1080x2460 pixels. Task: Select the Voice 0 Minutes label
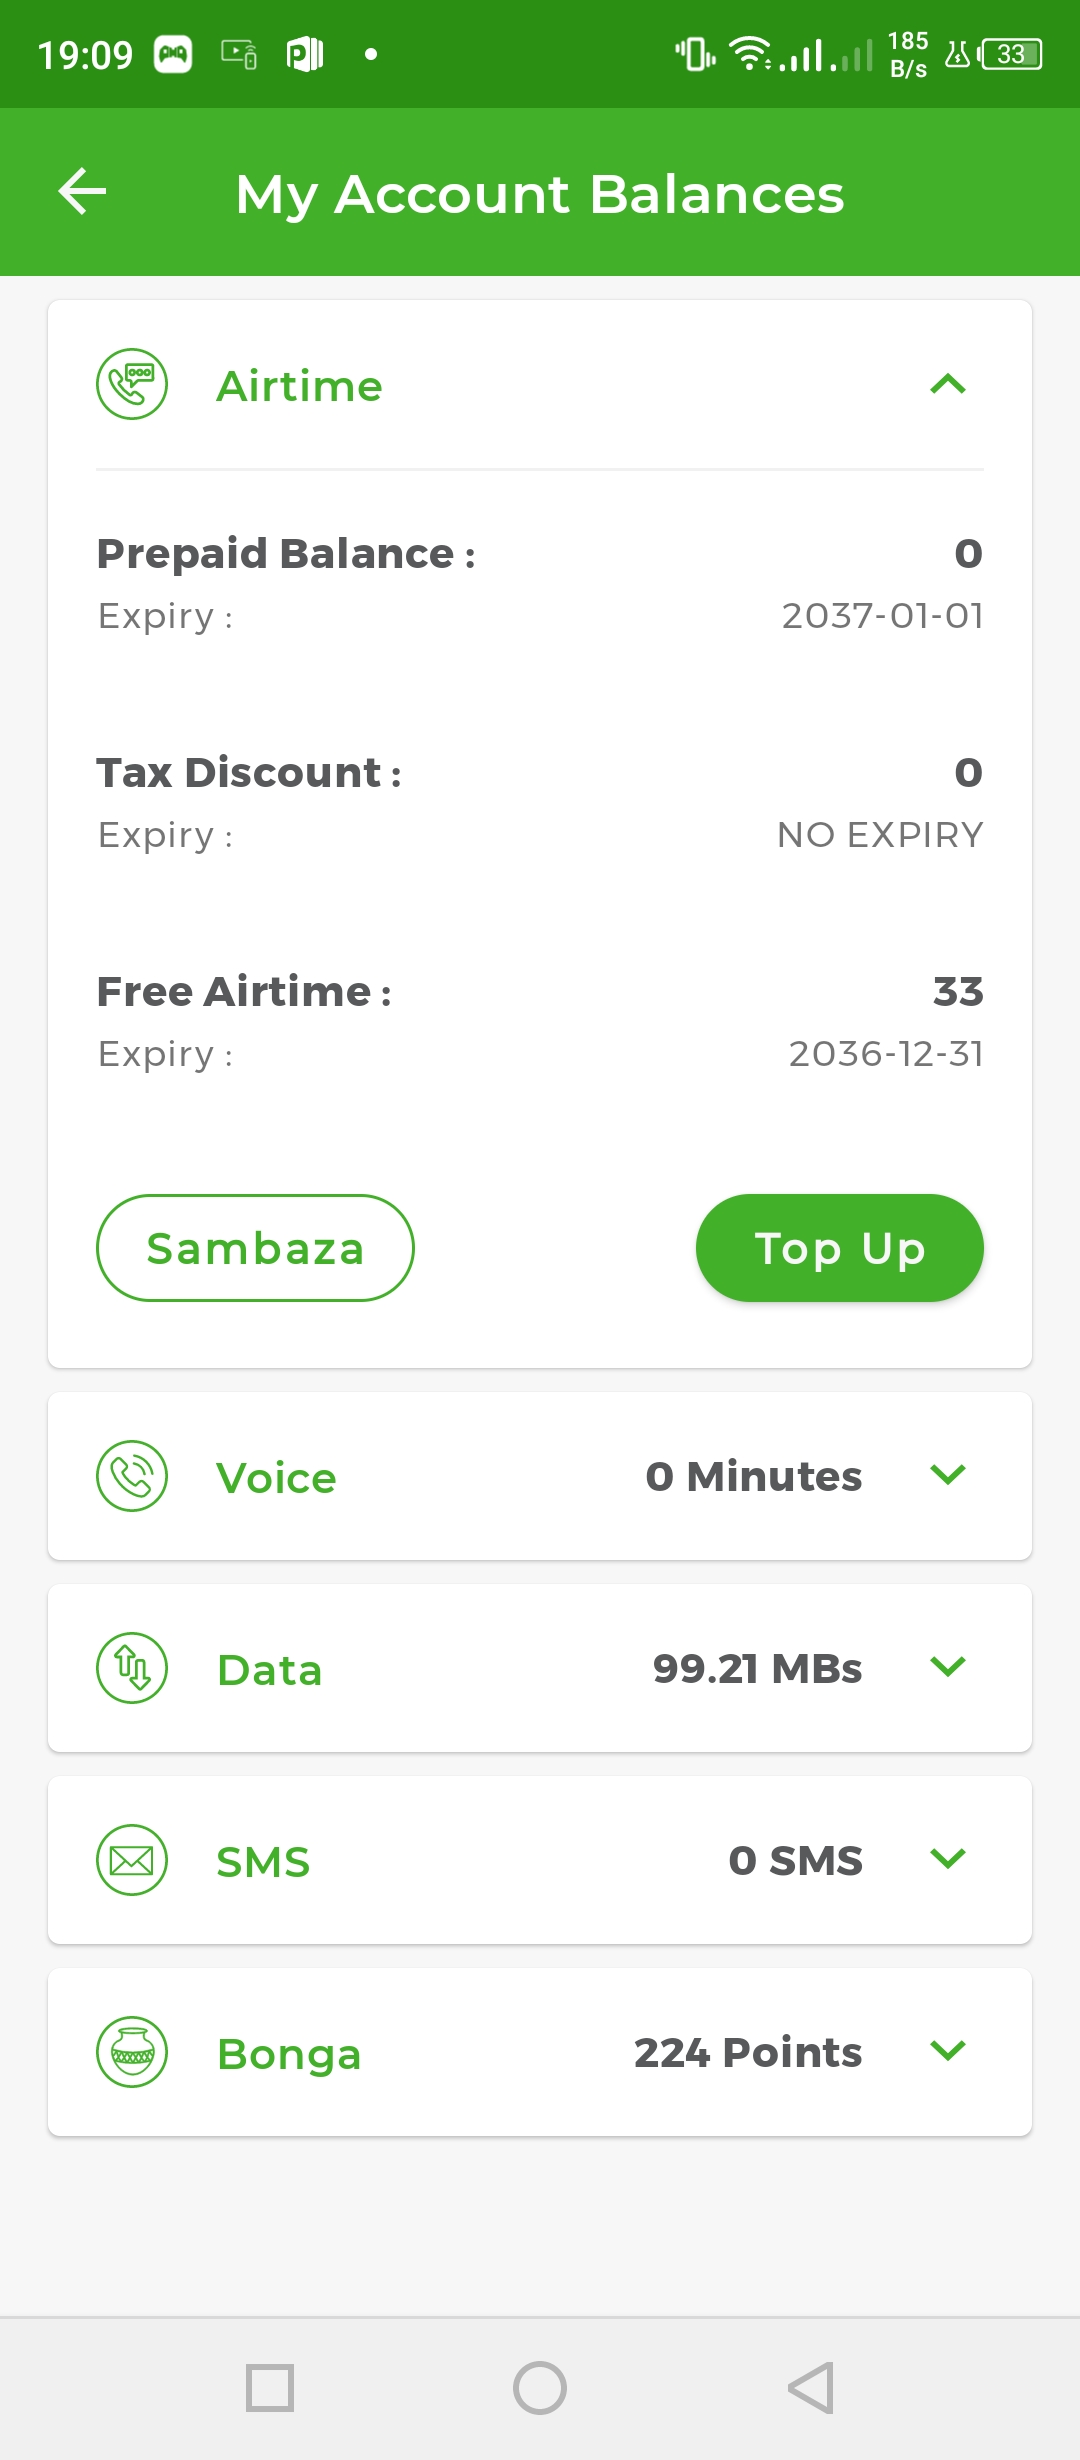click(754, 1477)
